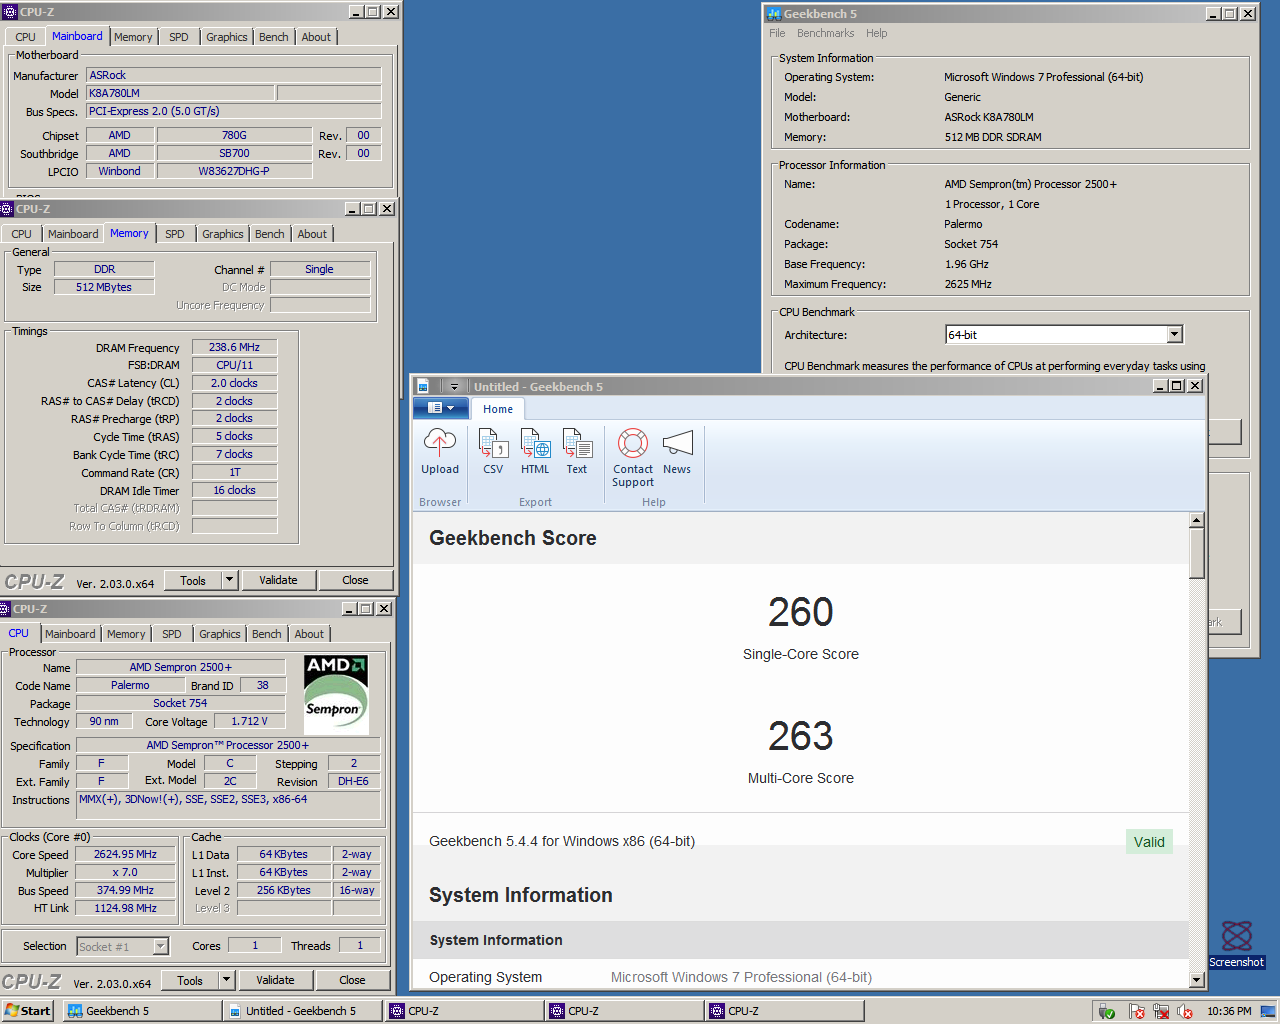
Task: Click the AMD Sempron logo in CPU-Z
Action: 336,695
